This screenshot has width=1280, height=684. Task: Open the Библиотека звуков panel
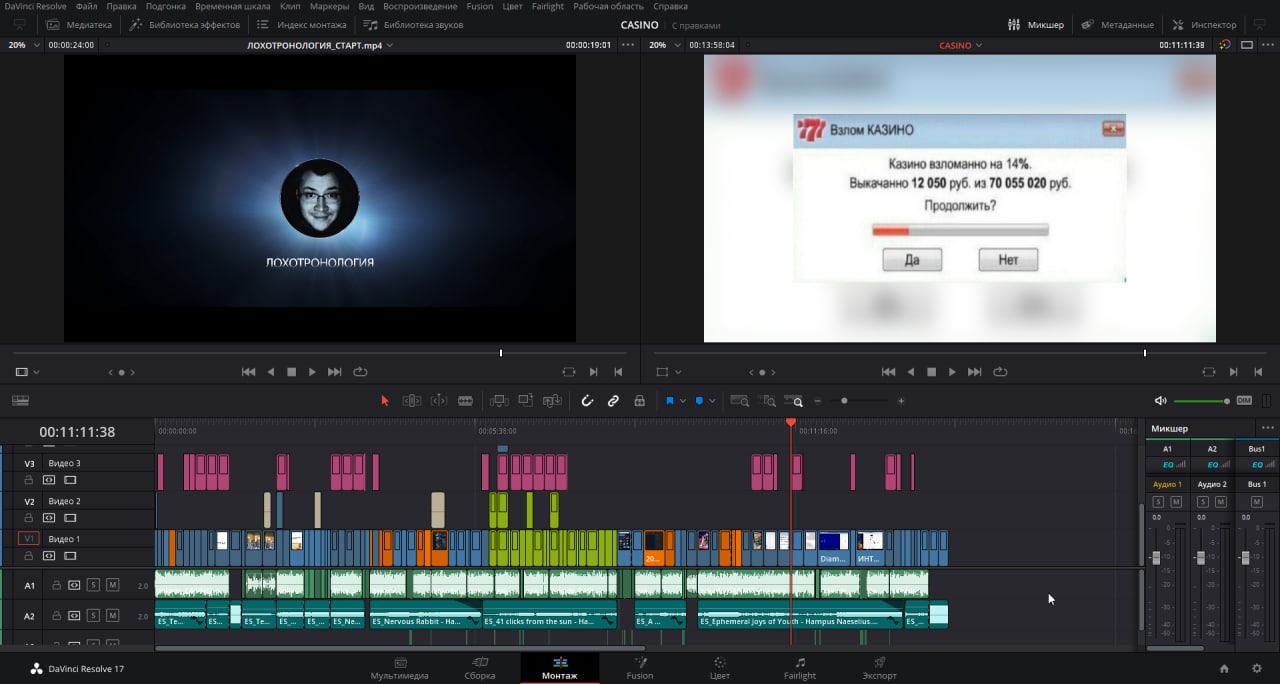pos(413,24)
